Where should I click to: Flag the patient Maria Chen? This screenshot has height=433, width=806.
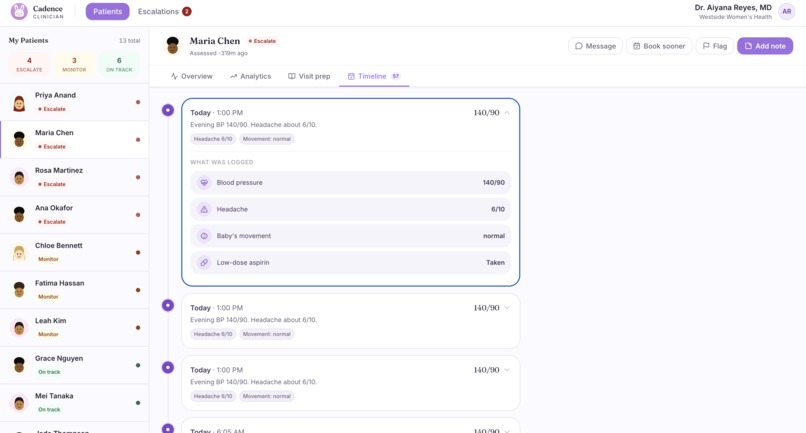715,46
